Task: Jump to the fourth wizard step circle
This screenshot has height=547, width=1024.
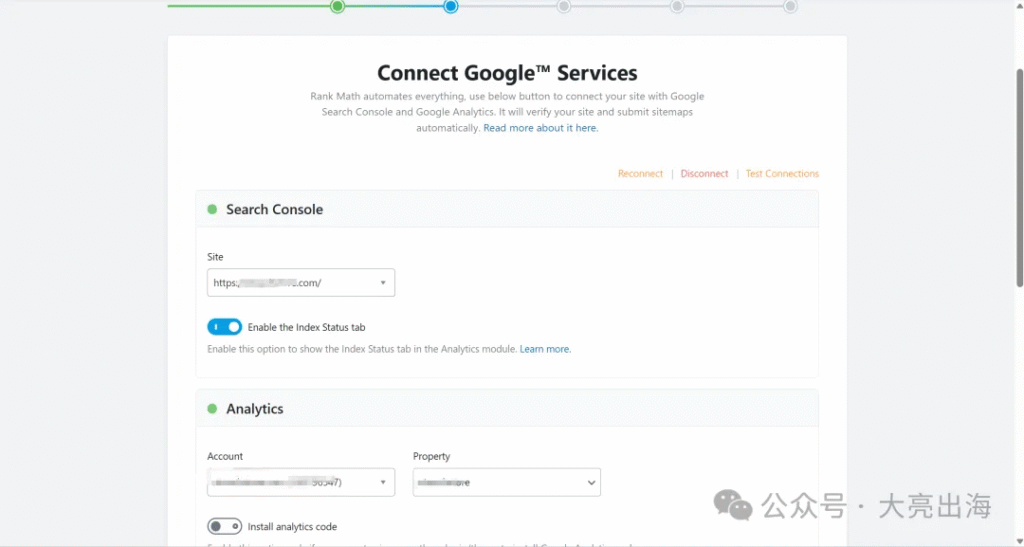Action: tap(677, 7)
